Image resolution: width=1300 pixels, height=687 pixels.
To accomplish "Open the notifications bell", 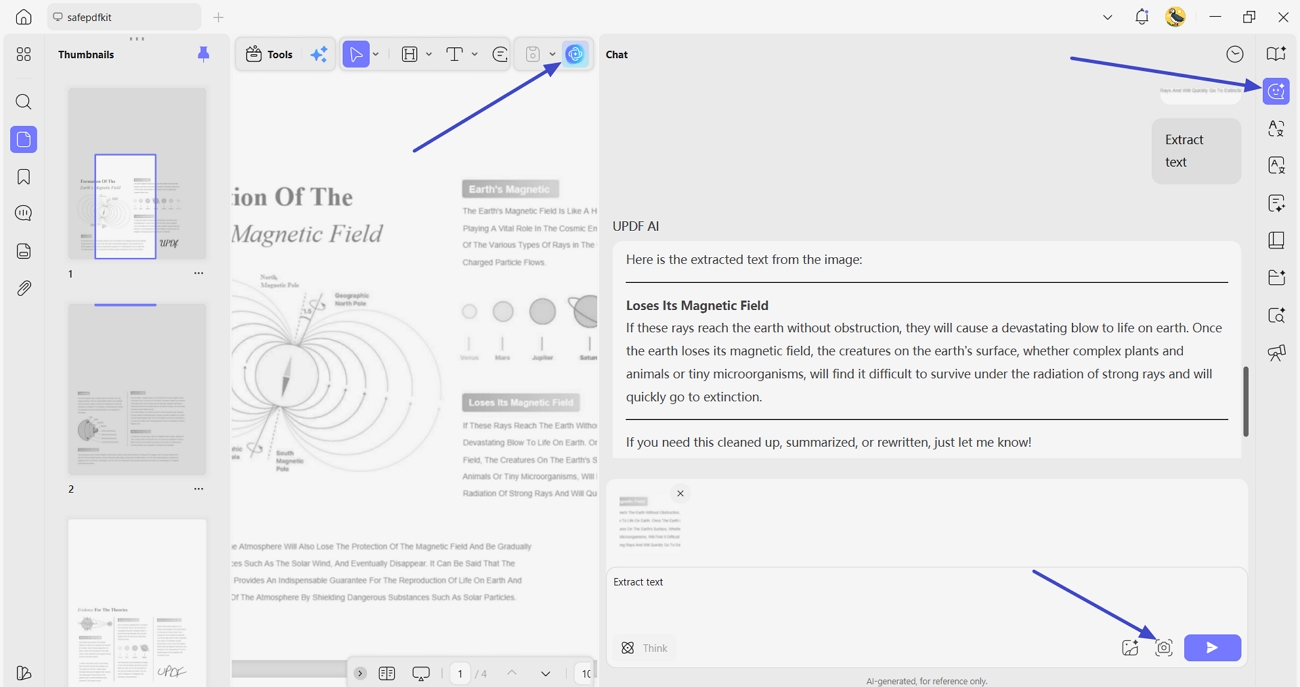I will click(x=1142, y=17).
